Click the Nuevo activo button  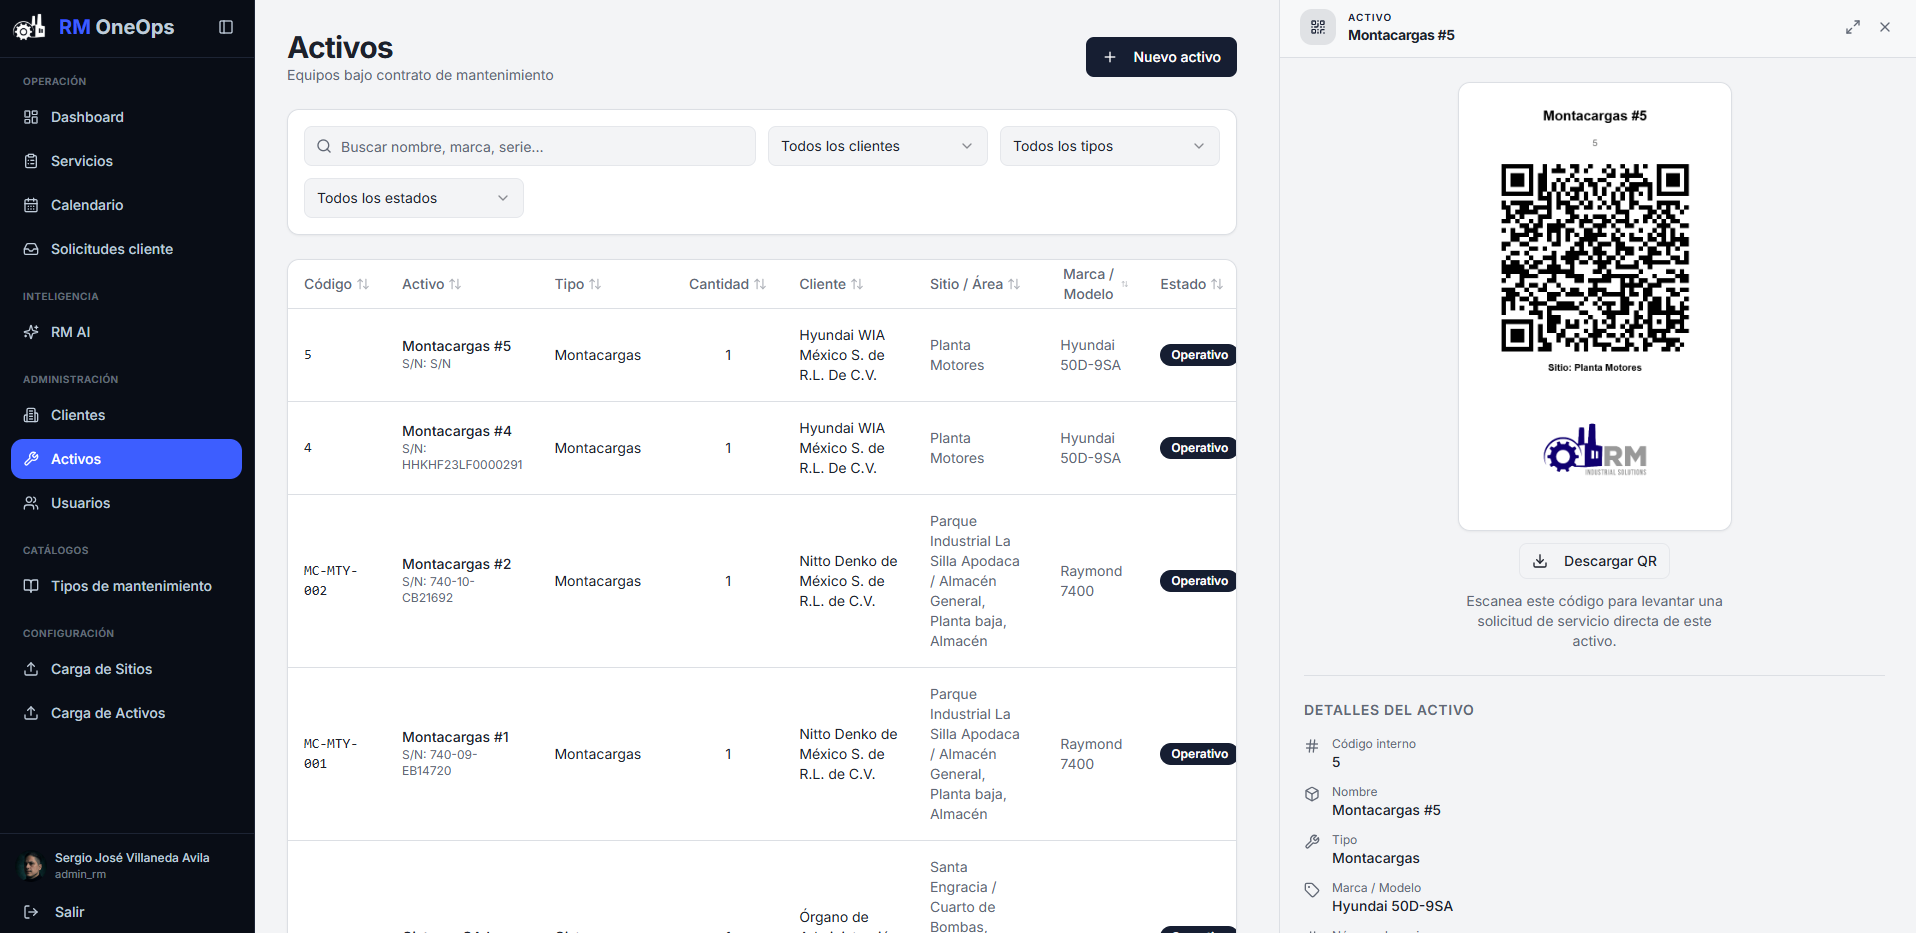(1161, 57)
